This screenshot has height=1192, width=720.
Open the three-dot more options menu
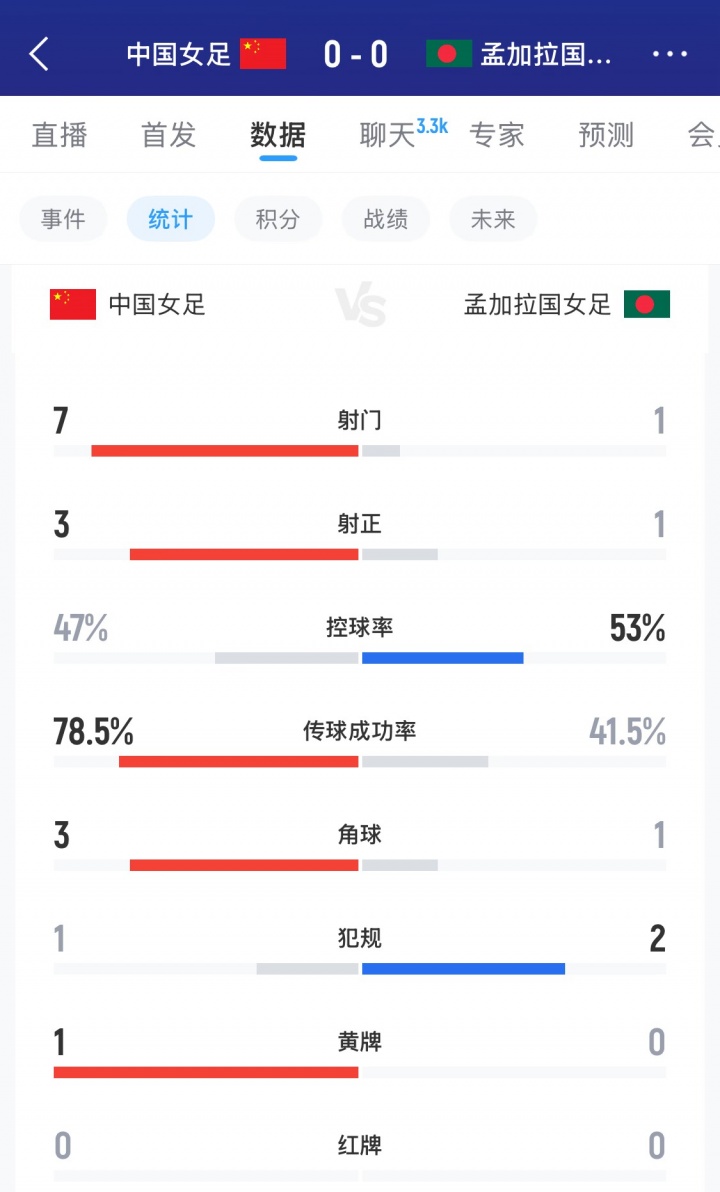coord(669,54)
